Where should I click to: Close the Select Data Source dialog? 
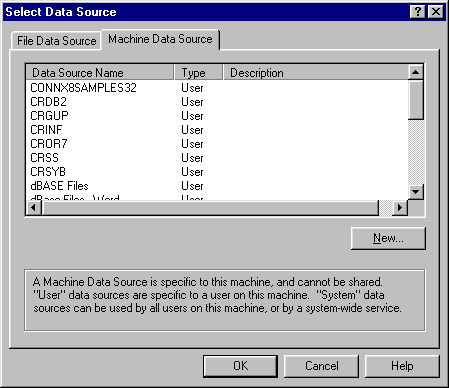point(435,12)
